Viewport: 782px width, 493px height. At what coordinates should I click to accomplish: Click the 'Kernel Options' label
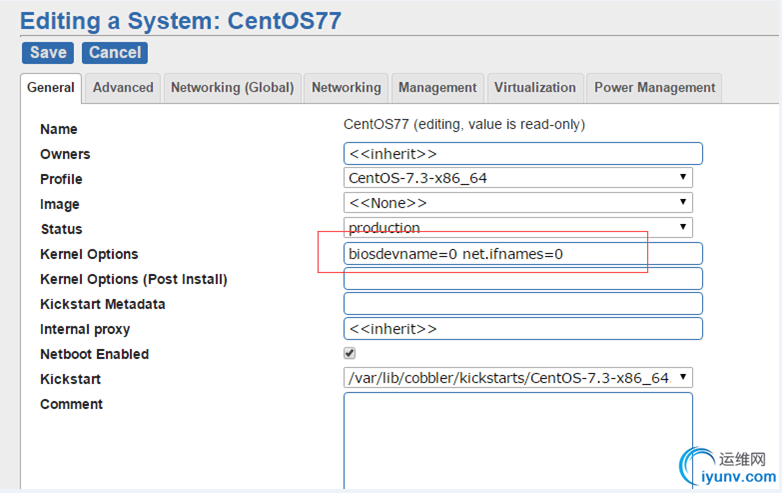(x=89, y=254)
